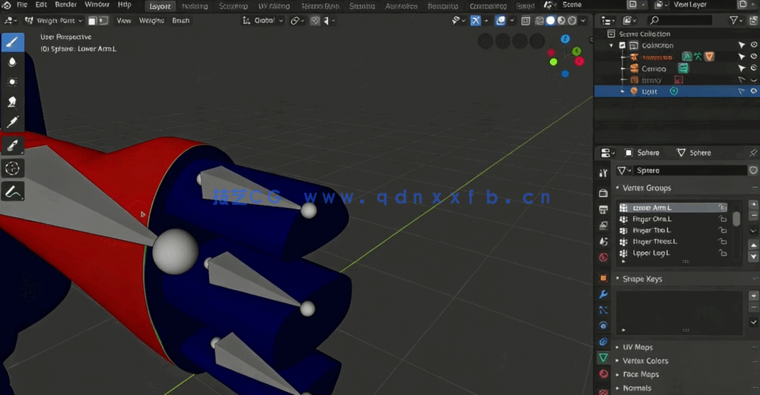Open the Material properties tab
Viewport: 760px width, 395px height.
[603, 374]
